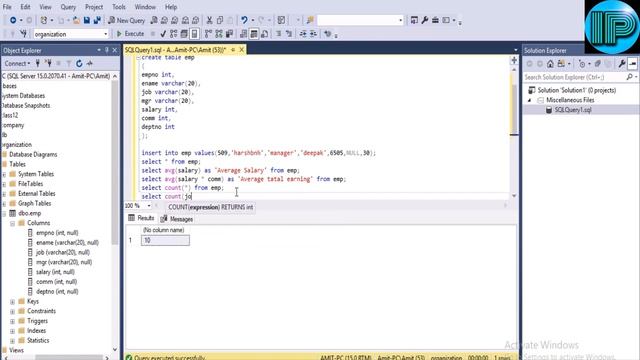This screenshot has height=360, width=640.
Task: Switch output to Results to Grid
Action: tap(254, 34)
